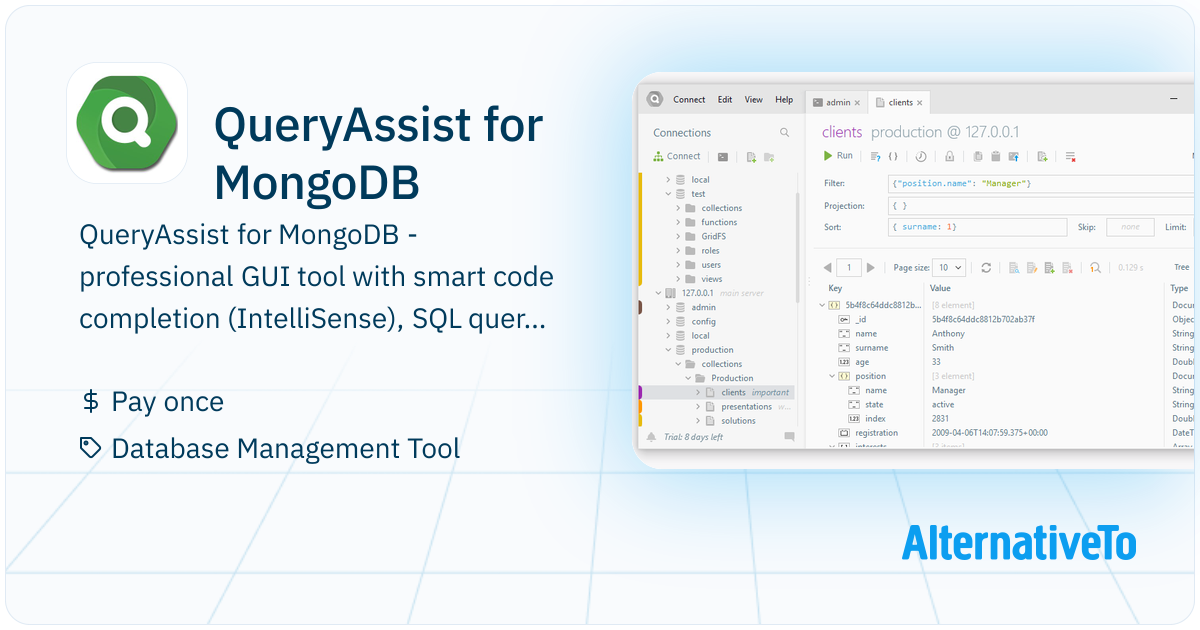Expand the test database's local node above it
1200x630 pixels.
click(668, 180)
